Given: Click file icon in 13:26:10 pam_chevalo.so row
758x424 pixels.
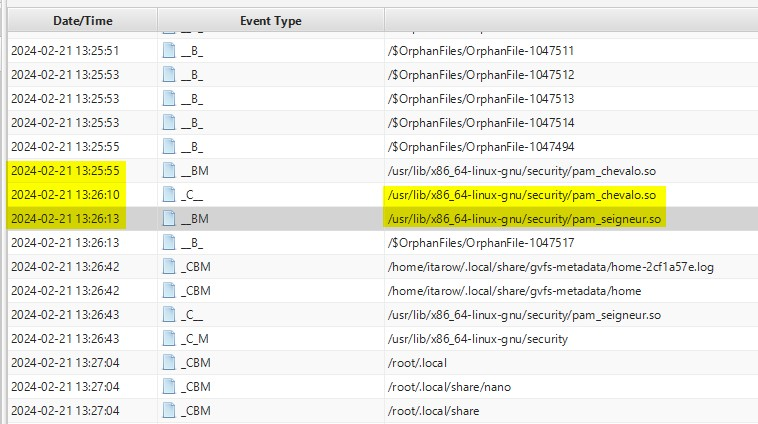Looking at the screenshot, I should 169,194.
